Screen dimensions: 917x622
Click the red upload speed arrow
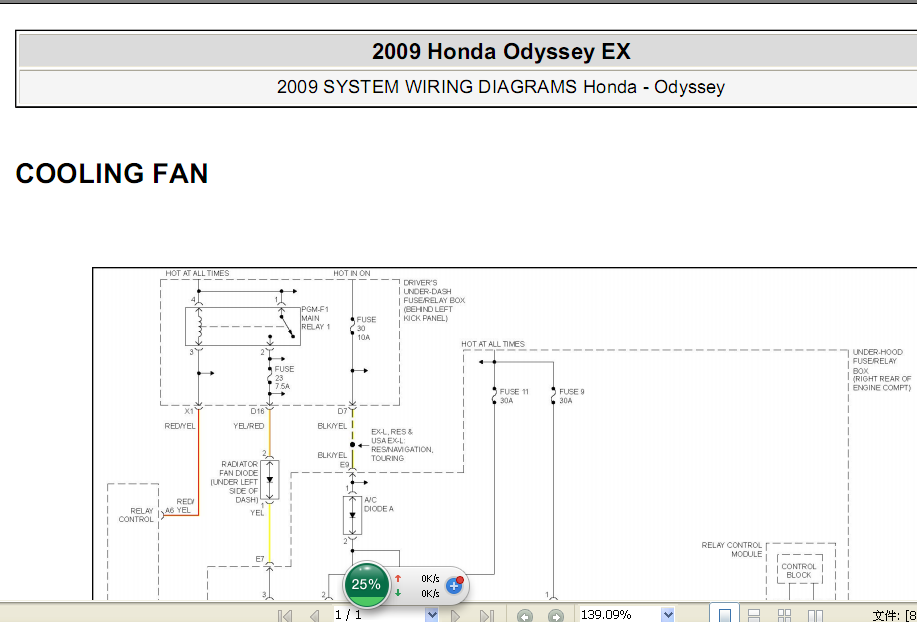(398, 578)
